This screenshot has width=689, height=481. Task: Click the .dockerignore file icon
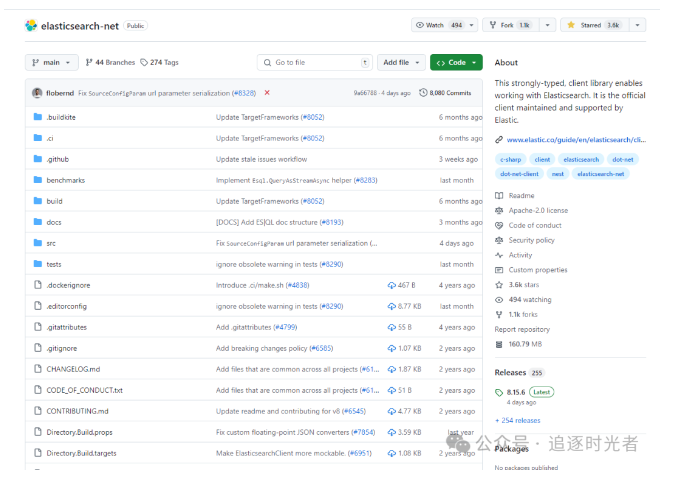pyautogui.click(x=38, y=285)
